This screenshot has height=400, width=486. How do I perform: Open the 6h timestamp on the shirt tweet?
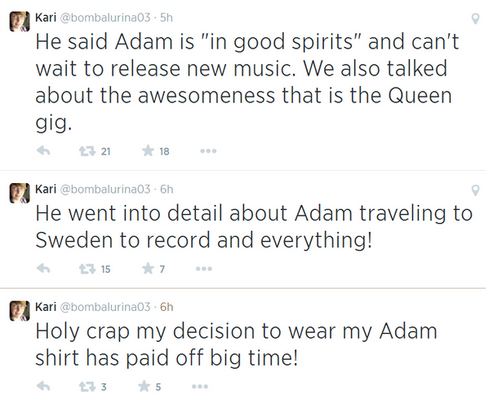[x=167, y=307]
